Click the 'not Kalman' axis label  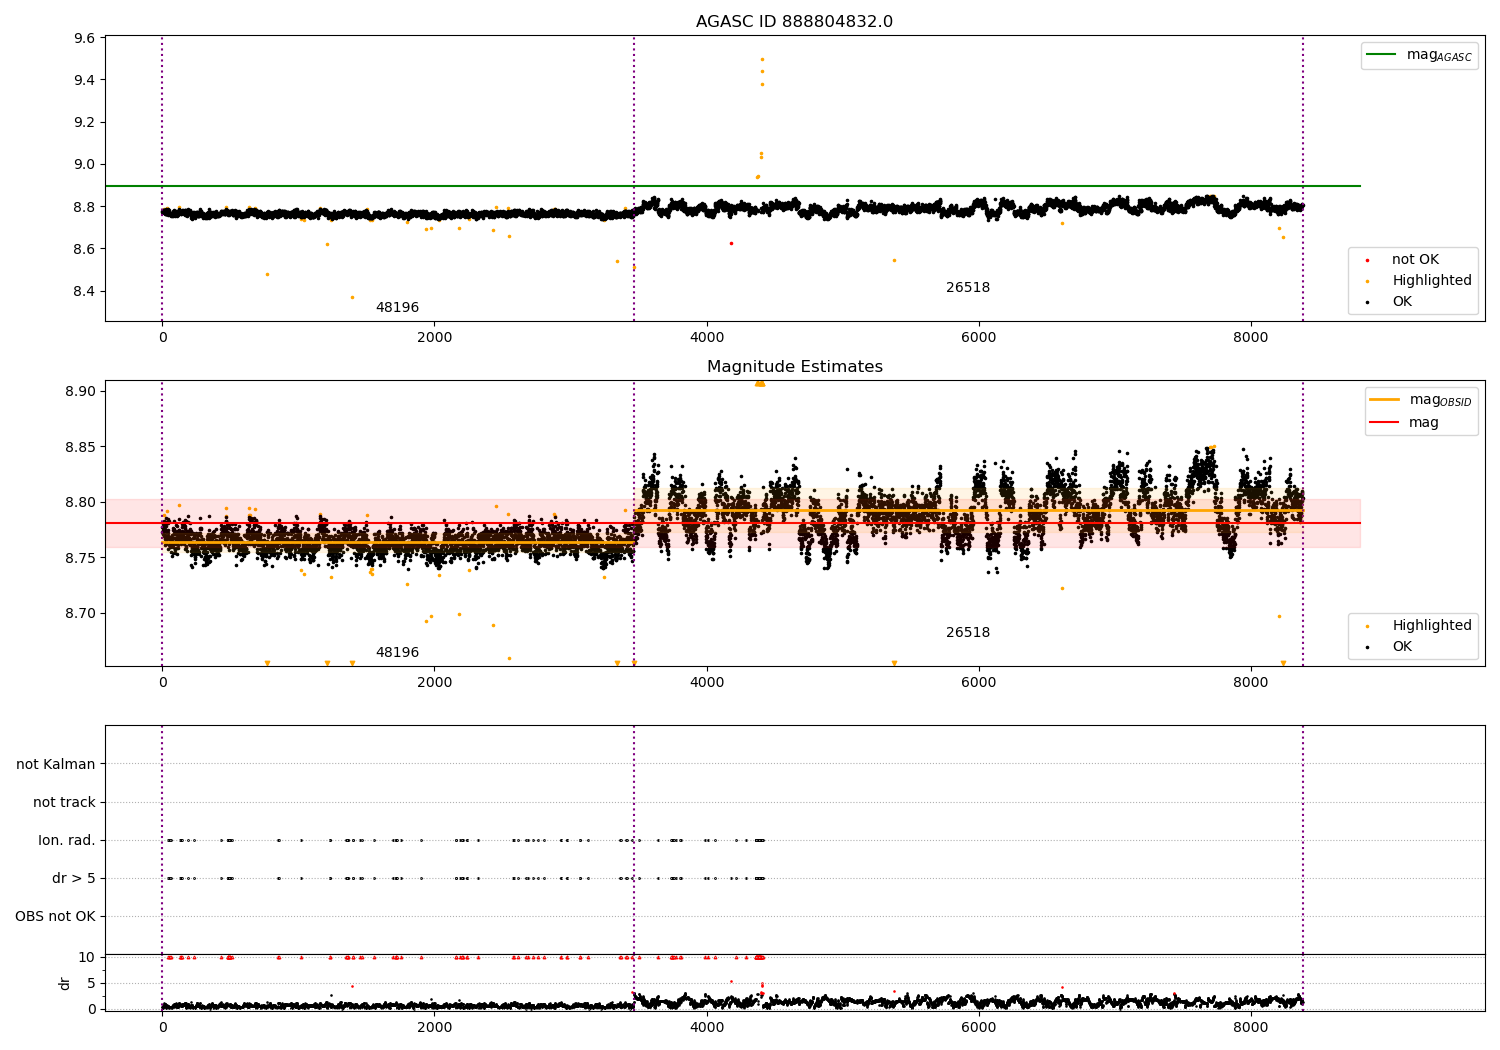pyautogui.click(x=56, y=764)
